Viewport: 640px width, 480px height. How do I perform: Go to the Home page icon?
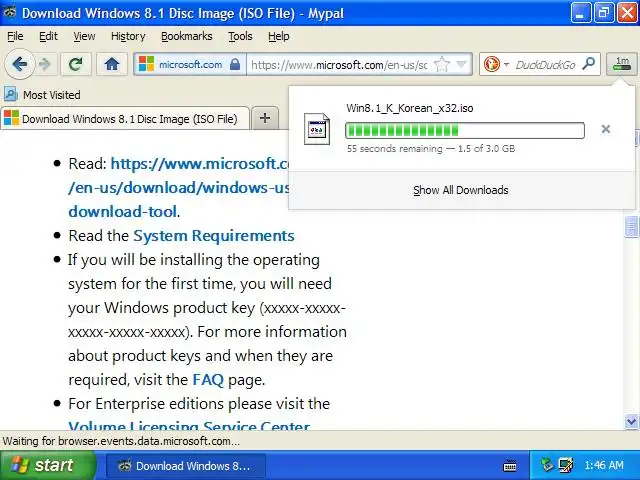point(111,64)
